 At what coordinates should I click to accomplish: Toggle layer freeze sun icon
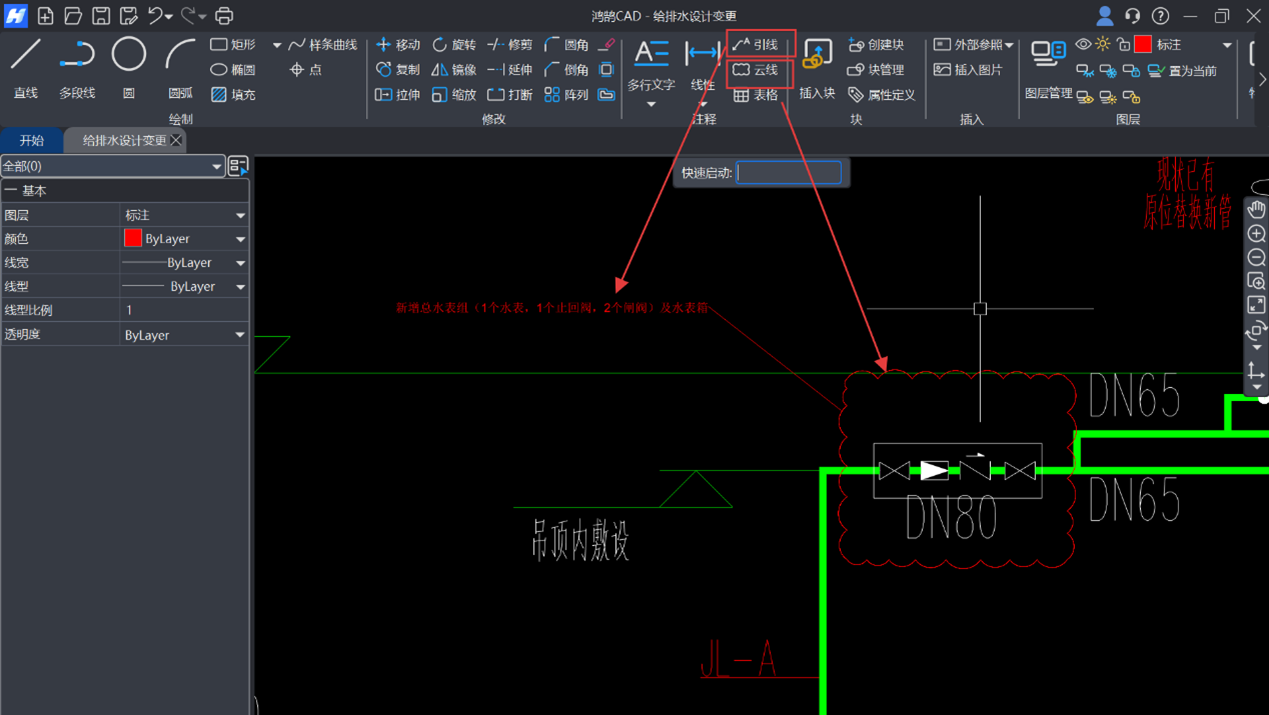click(x=1103, y=45)
